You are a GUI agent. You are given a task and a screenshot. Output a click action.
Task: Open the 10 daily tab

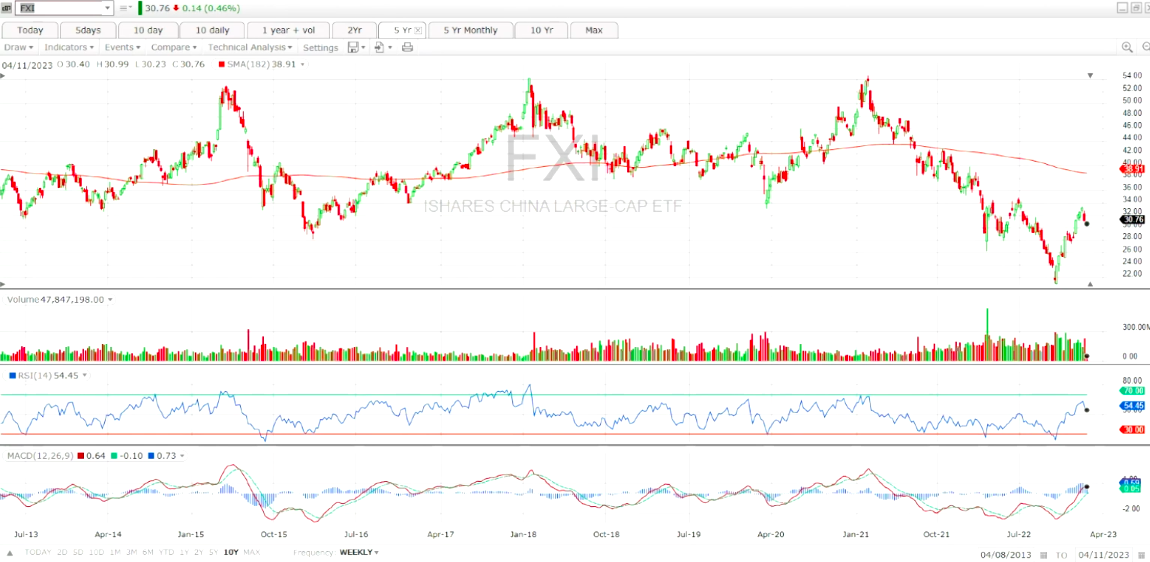(x=212, y=30)
